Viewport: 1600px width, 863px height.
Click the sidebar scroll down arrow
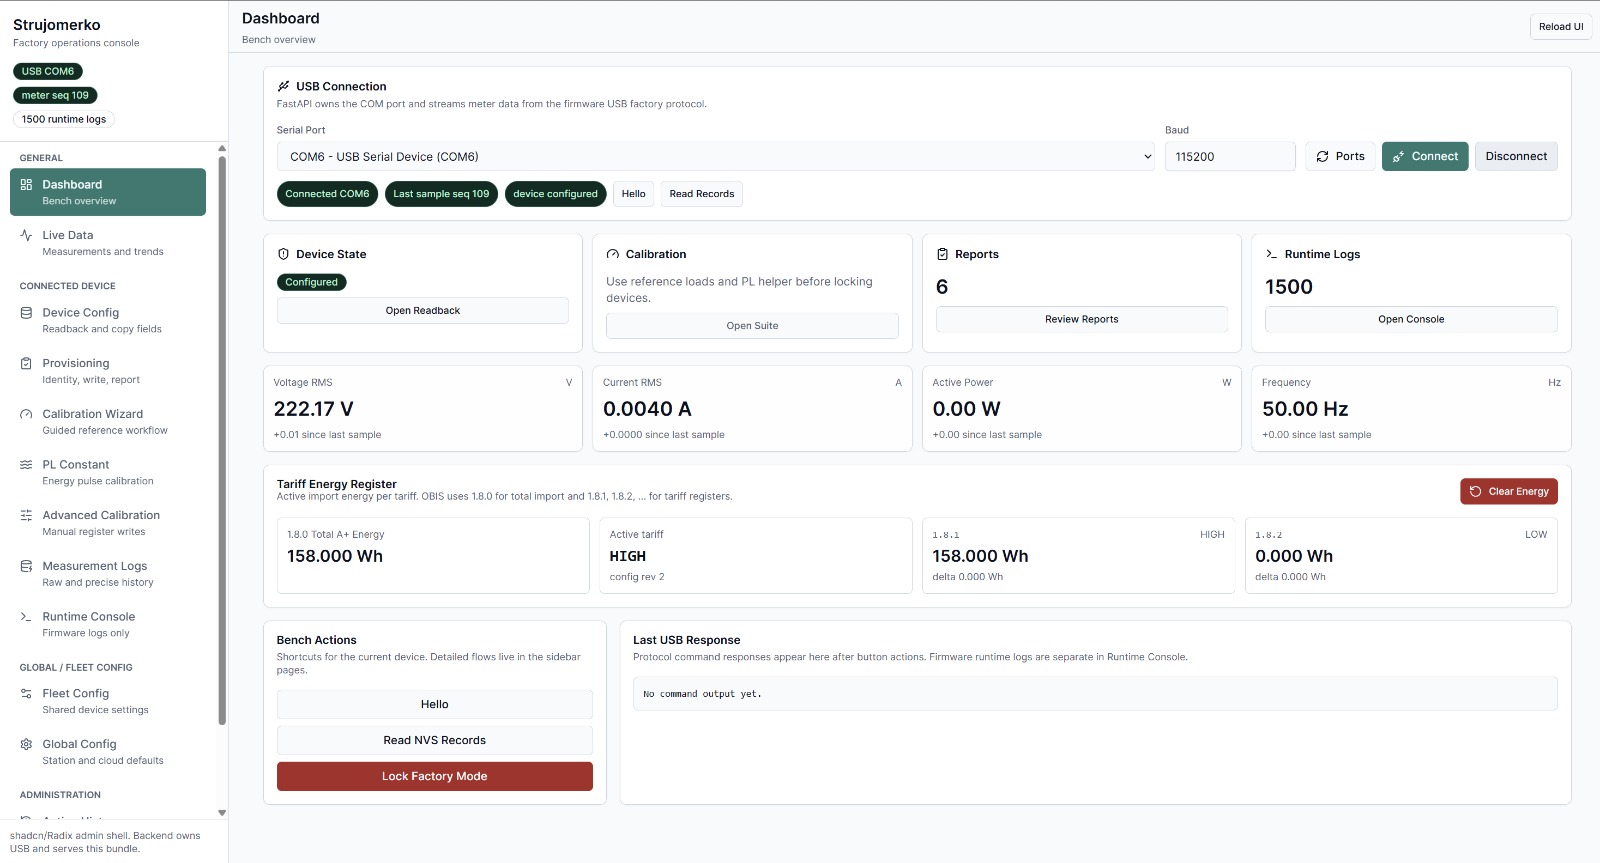(222, 813)
